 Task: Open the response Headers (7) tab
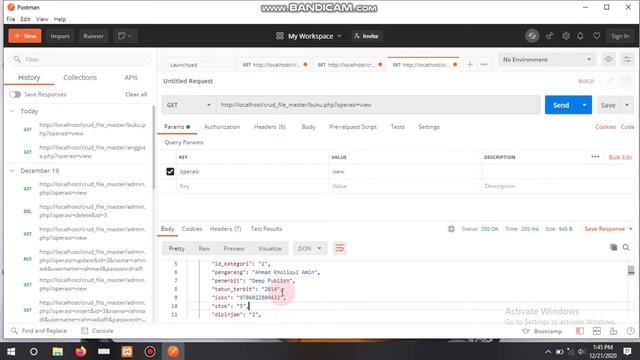click(225, 229)
